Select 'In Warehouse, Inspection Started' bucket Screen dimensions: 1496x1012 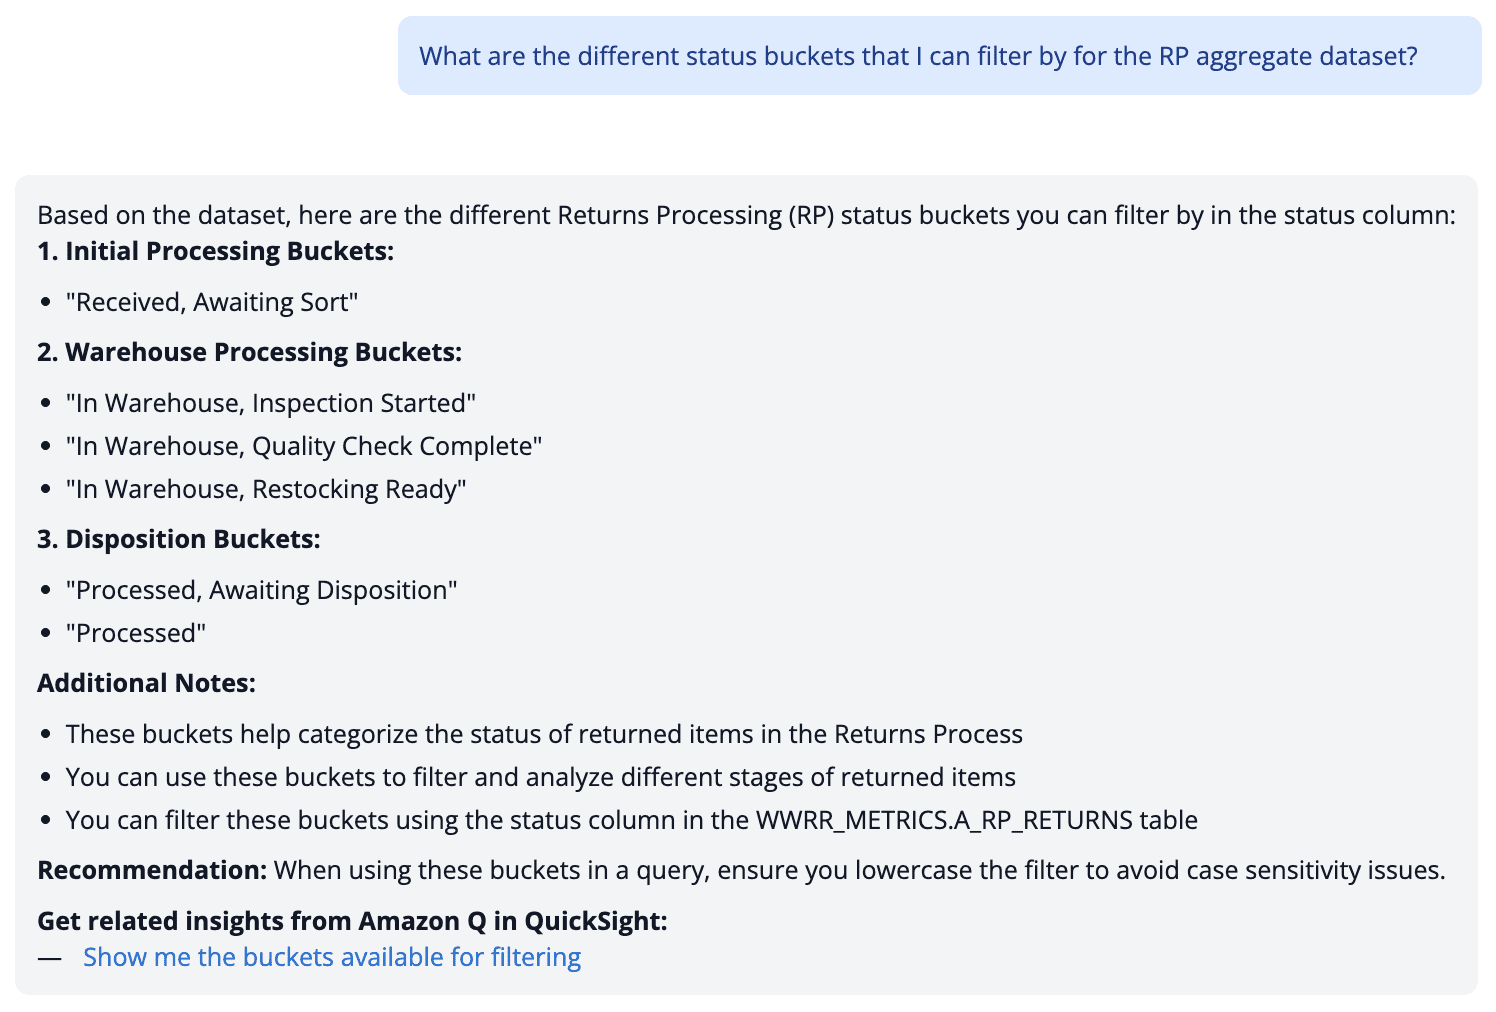pyautogui.click(x=270, y=403)
